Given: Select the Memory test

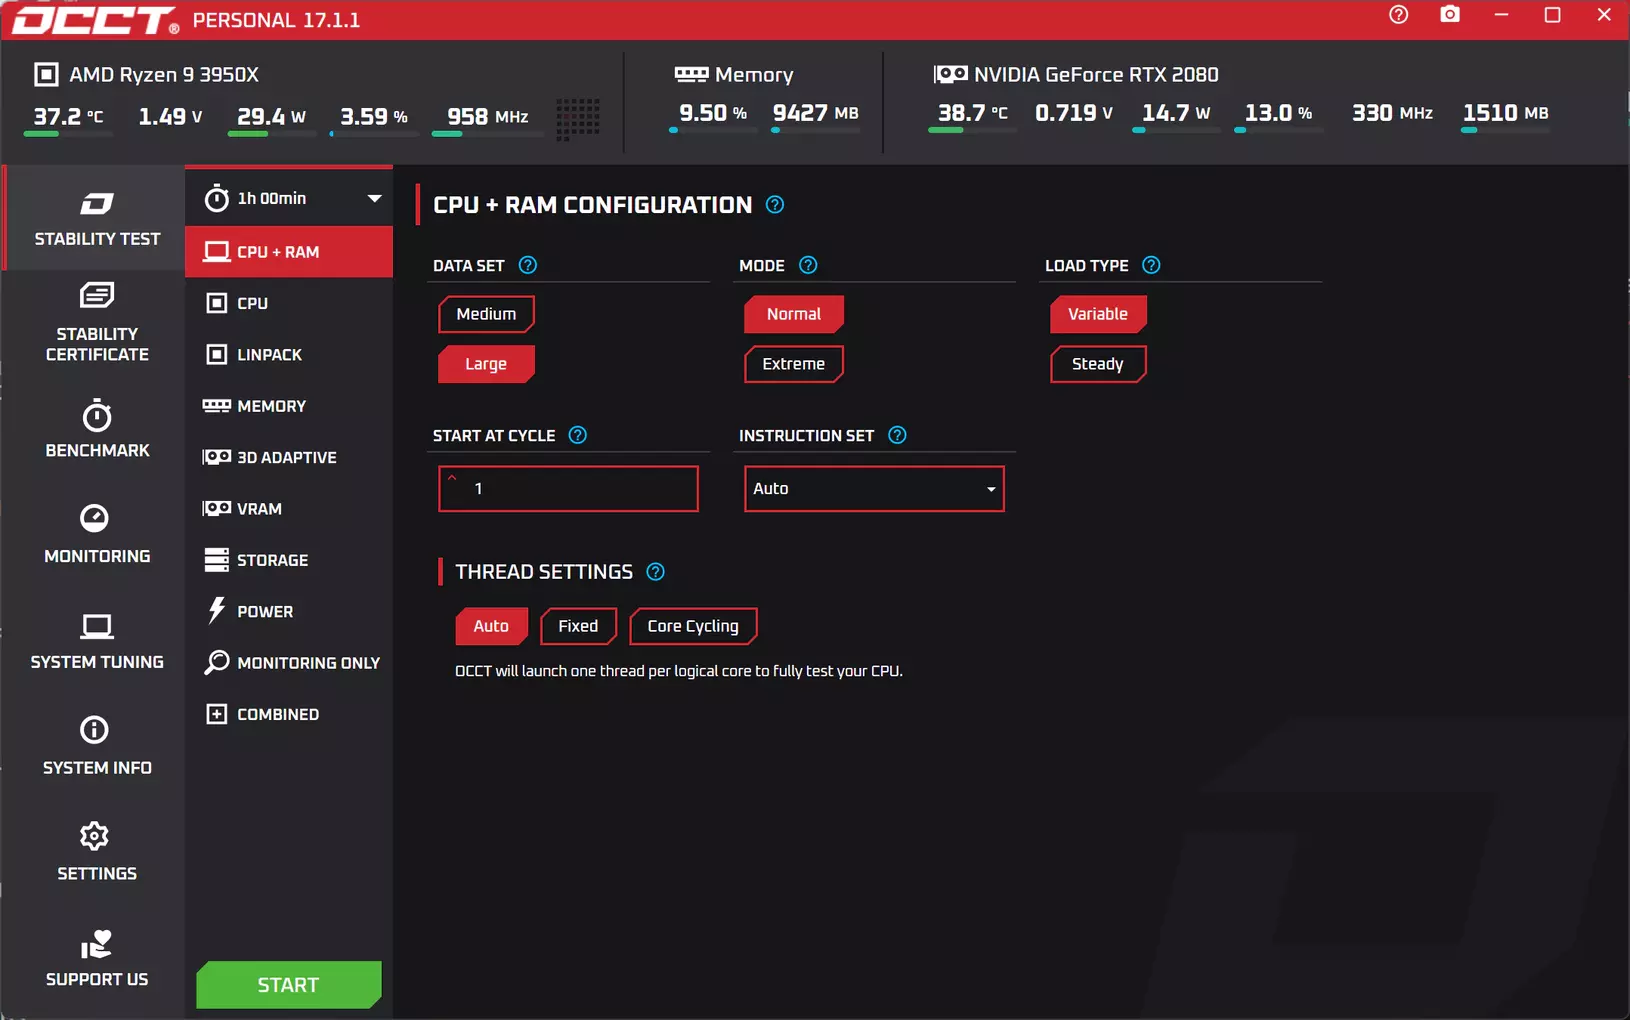Looking at the screenshot, I should [x=289, y=406].
